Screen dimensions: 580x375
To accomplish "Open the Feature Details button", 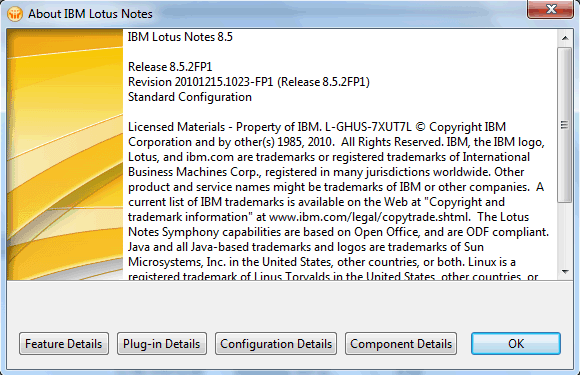I will 64,344.
